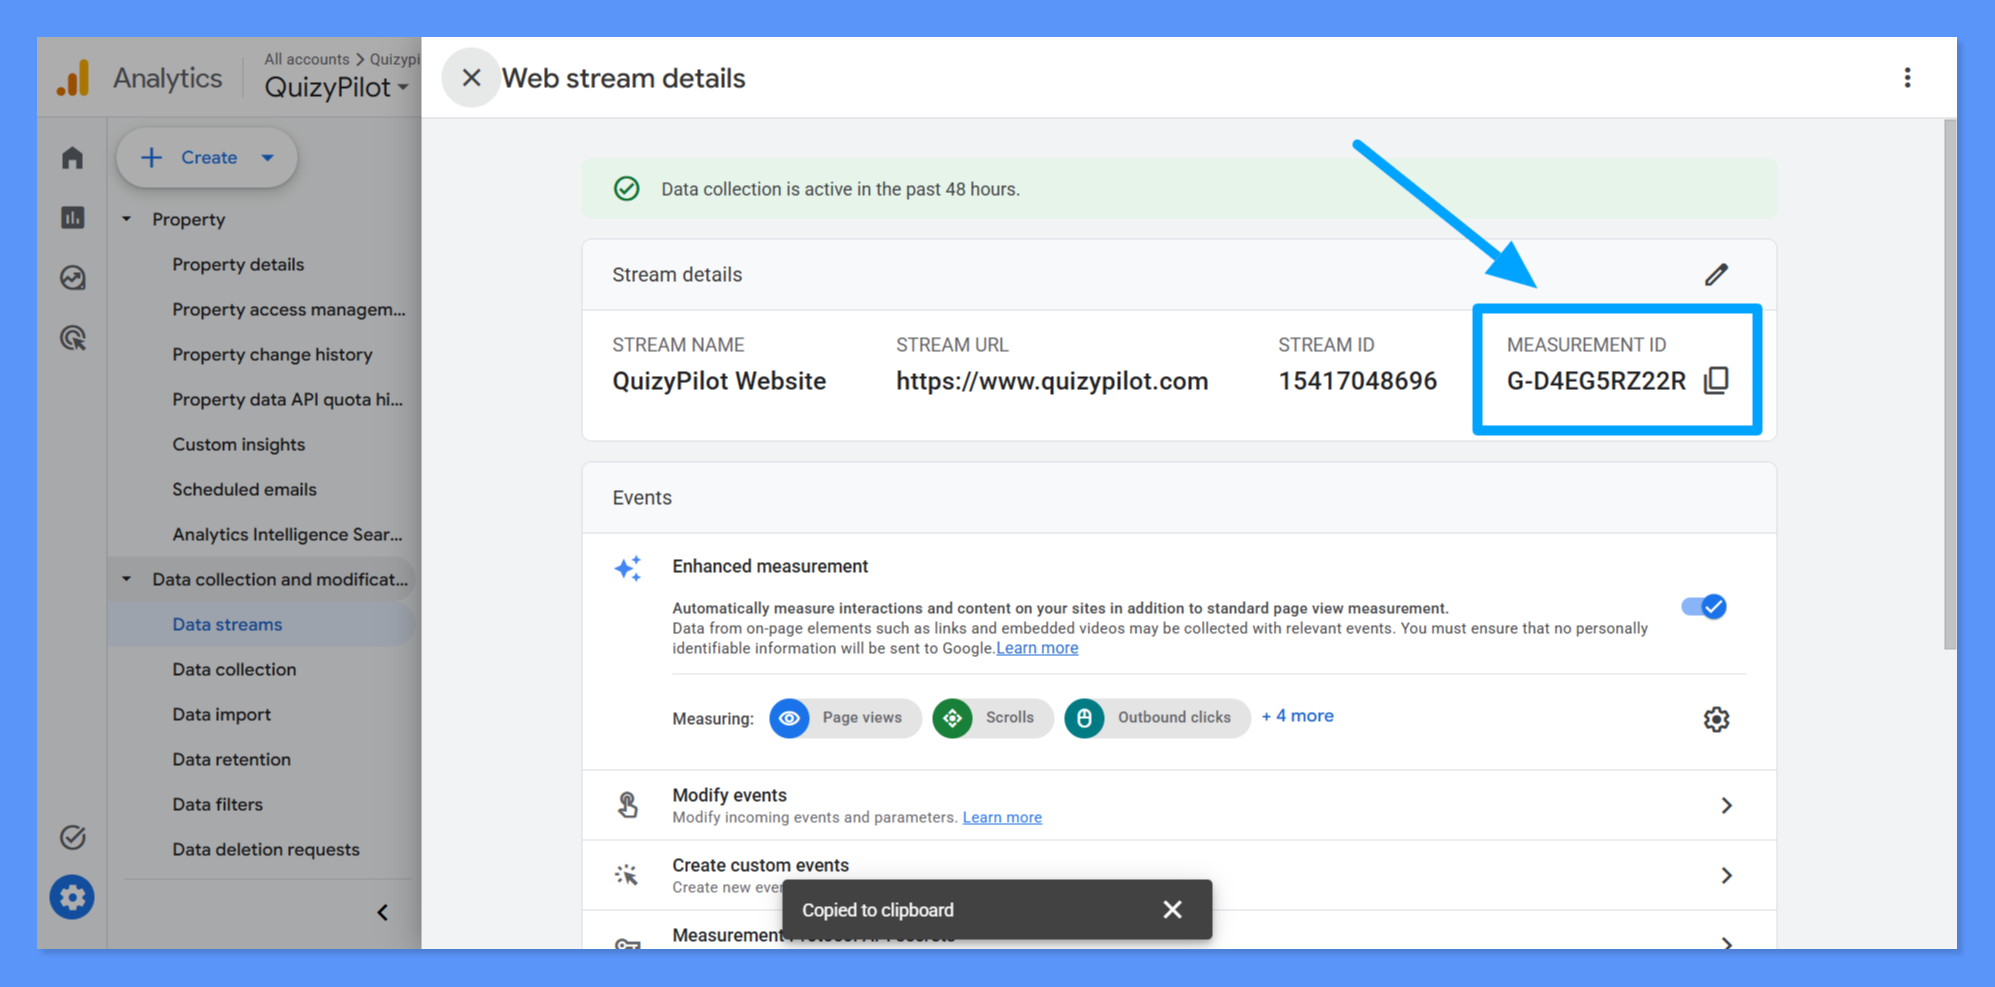Image resolution: width=1995 pixels, height=987 pixels.
Task: Click the Outbound clicks chip
Action: coord(1157,718)
